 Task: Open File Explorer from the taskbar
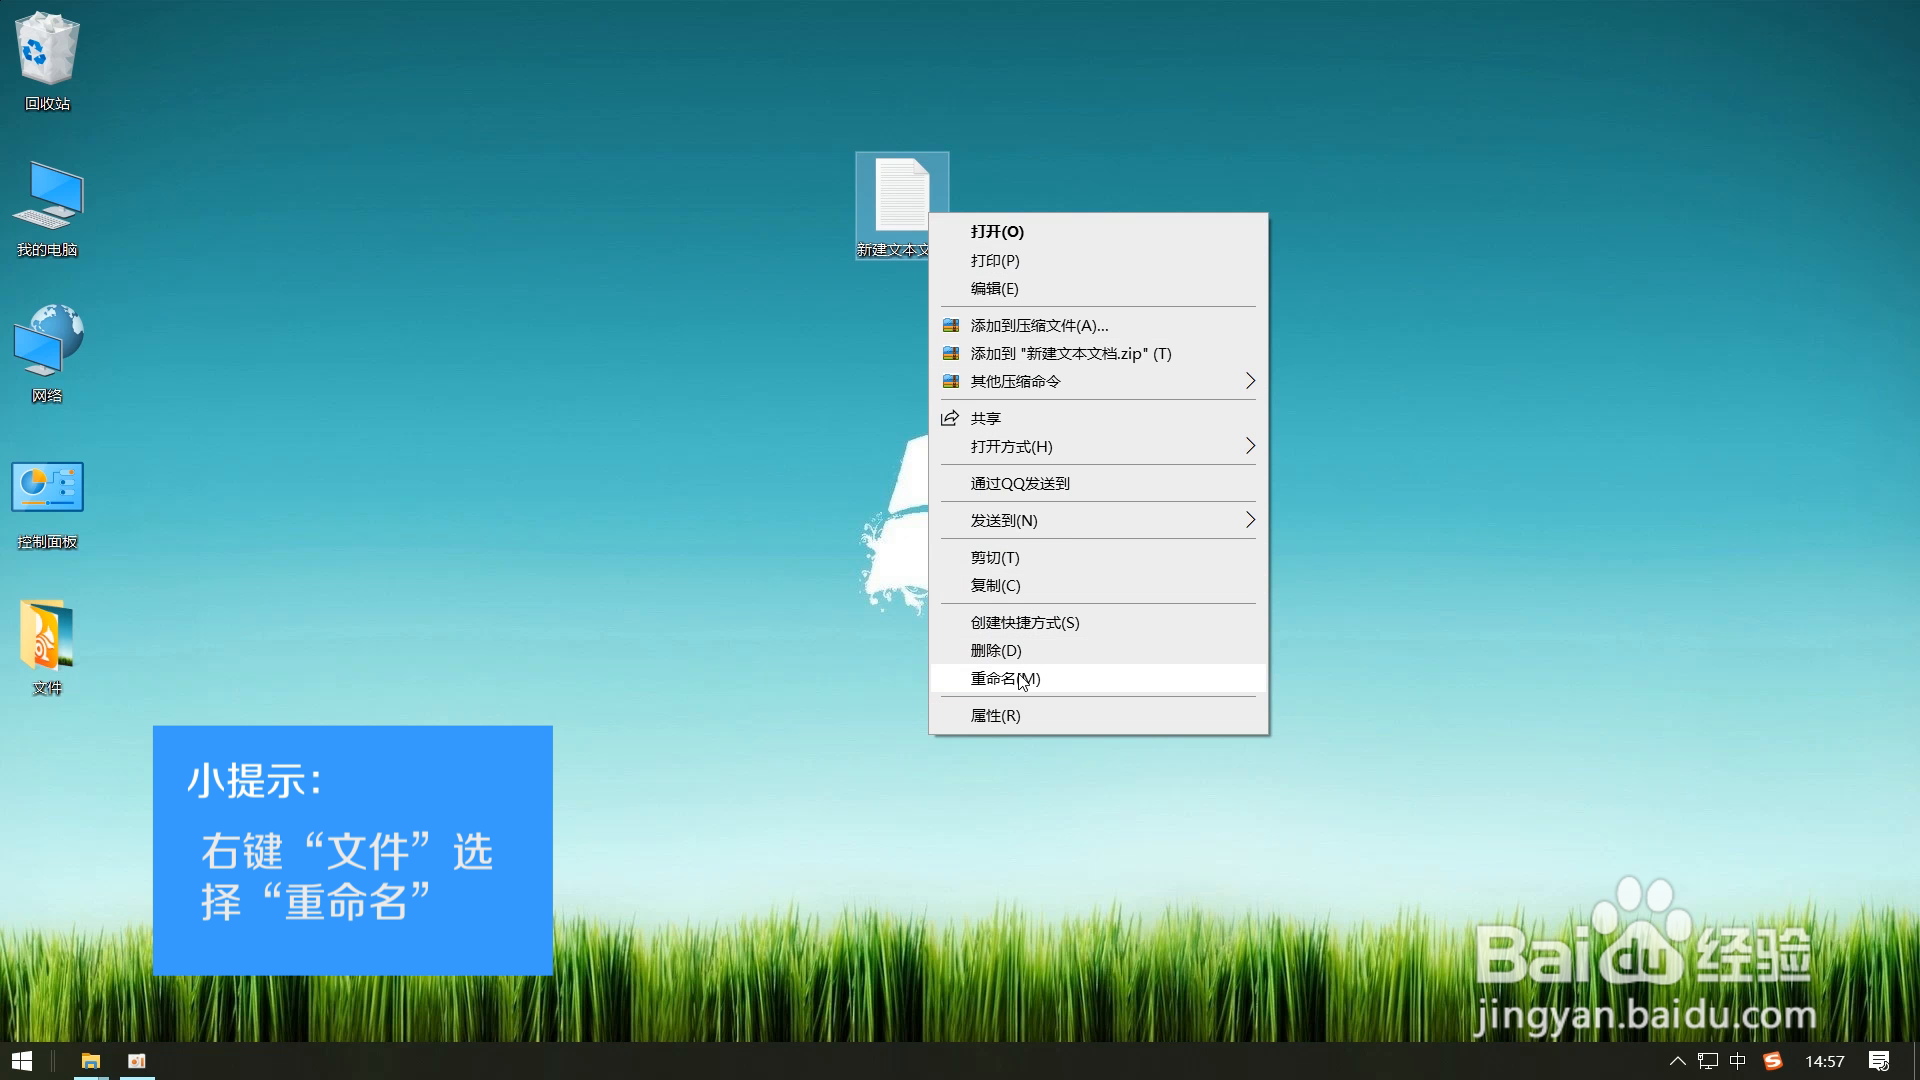click(x=91, y=1061)
